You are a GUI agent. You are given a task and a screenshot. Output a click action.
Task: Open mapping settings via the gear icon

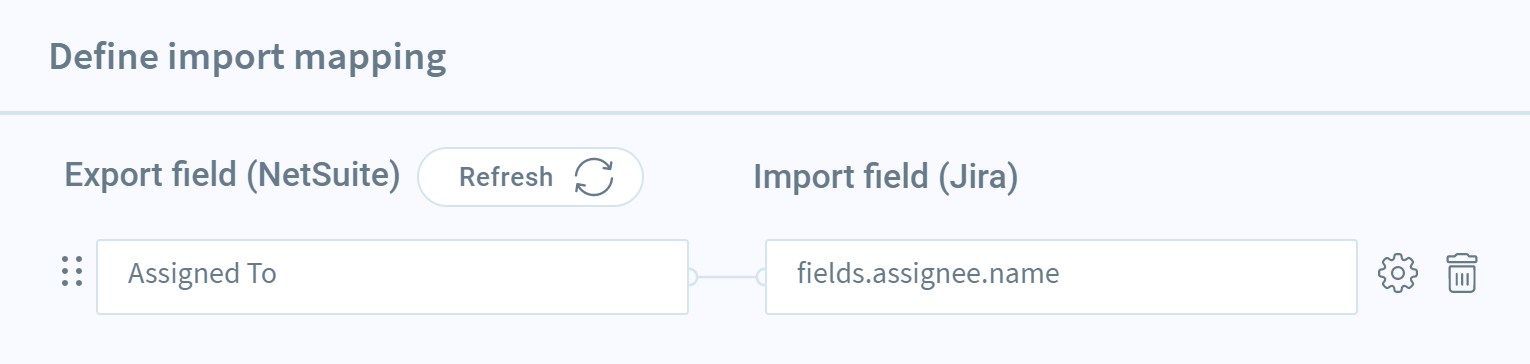pyautogui.click(x=1398, y=274)
